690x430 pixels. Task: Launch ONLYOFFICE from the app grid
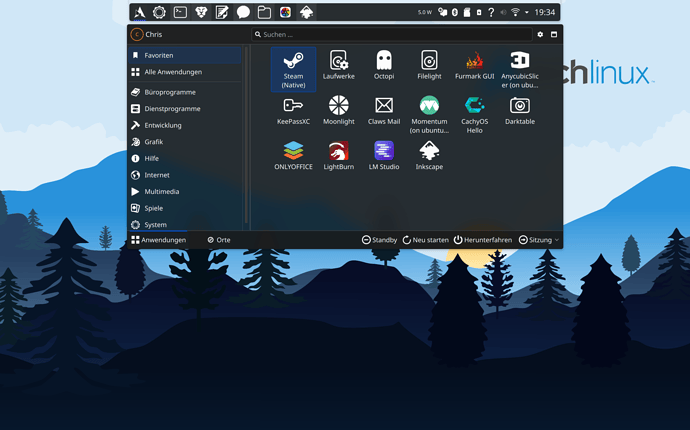click(293, 155)
